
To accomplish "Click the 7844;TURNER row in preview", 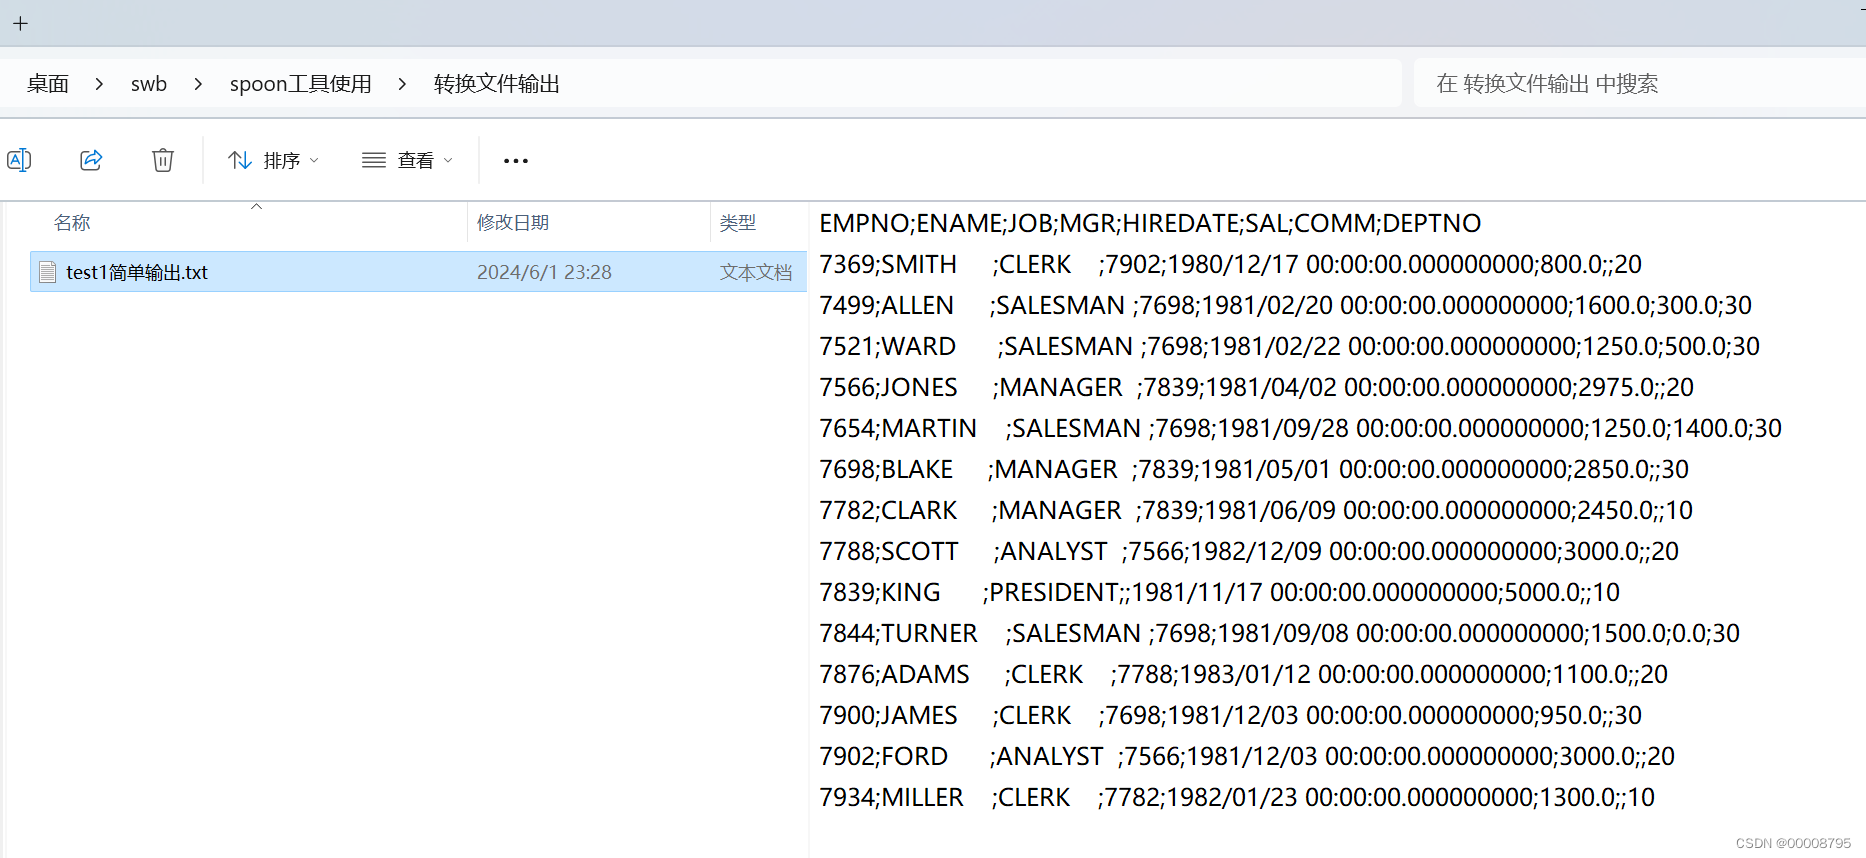I will tap(1279, 633).
